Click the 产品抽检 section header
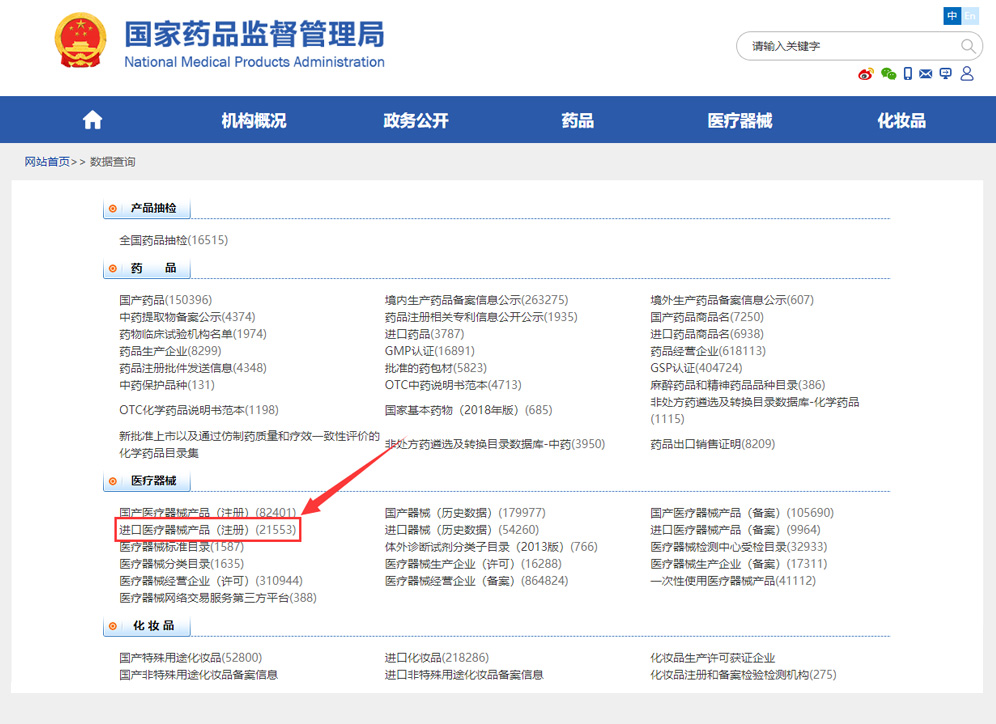Screen dimensions: 996x724 click(153, 209)
